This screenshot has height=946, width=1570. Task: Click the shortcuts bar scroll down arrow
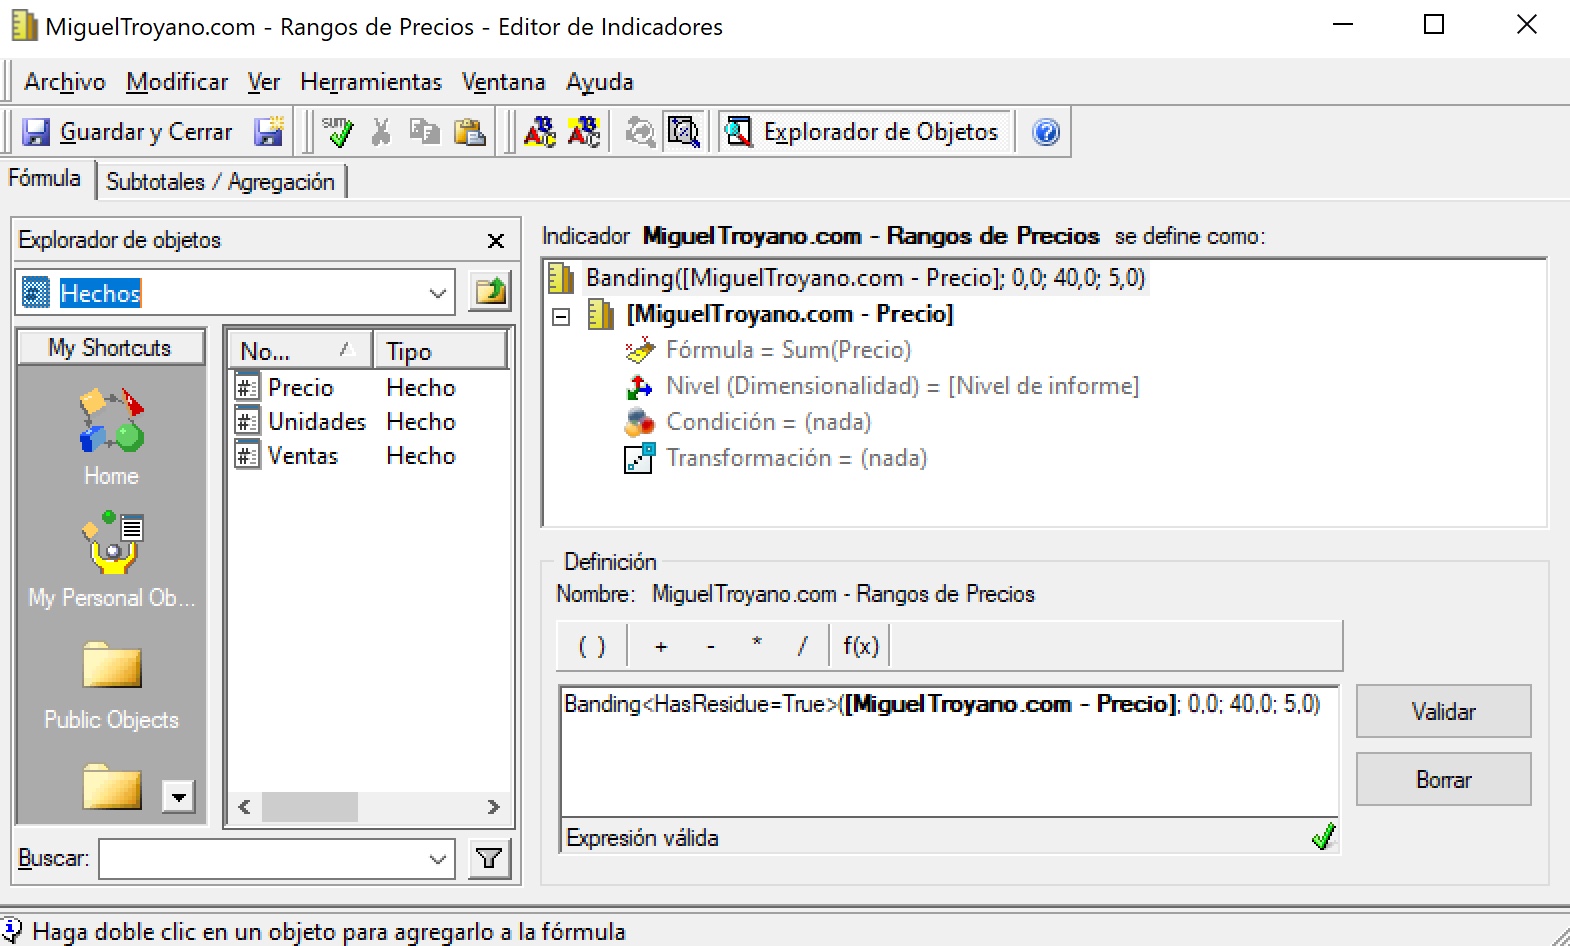tap(178, 796)
